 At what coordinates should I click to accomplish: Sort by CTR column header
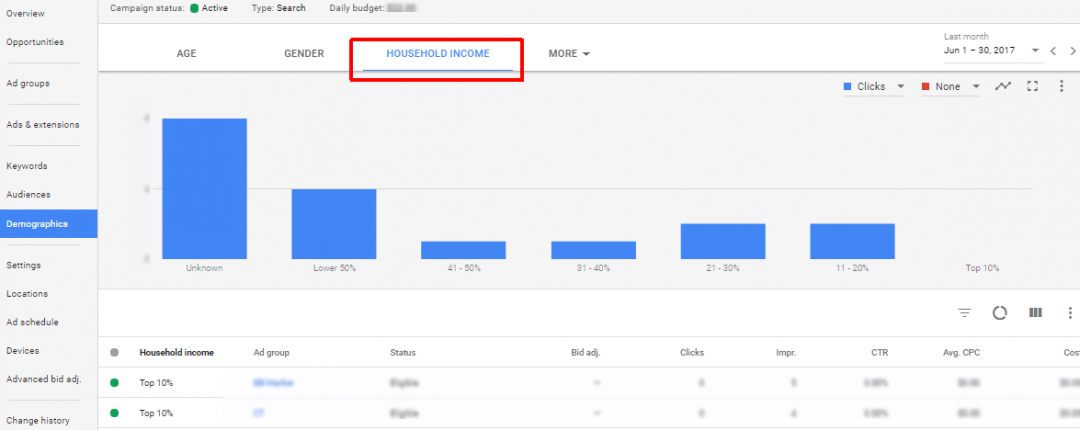tap(879, 352)
